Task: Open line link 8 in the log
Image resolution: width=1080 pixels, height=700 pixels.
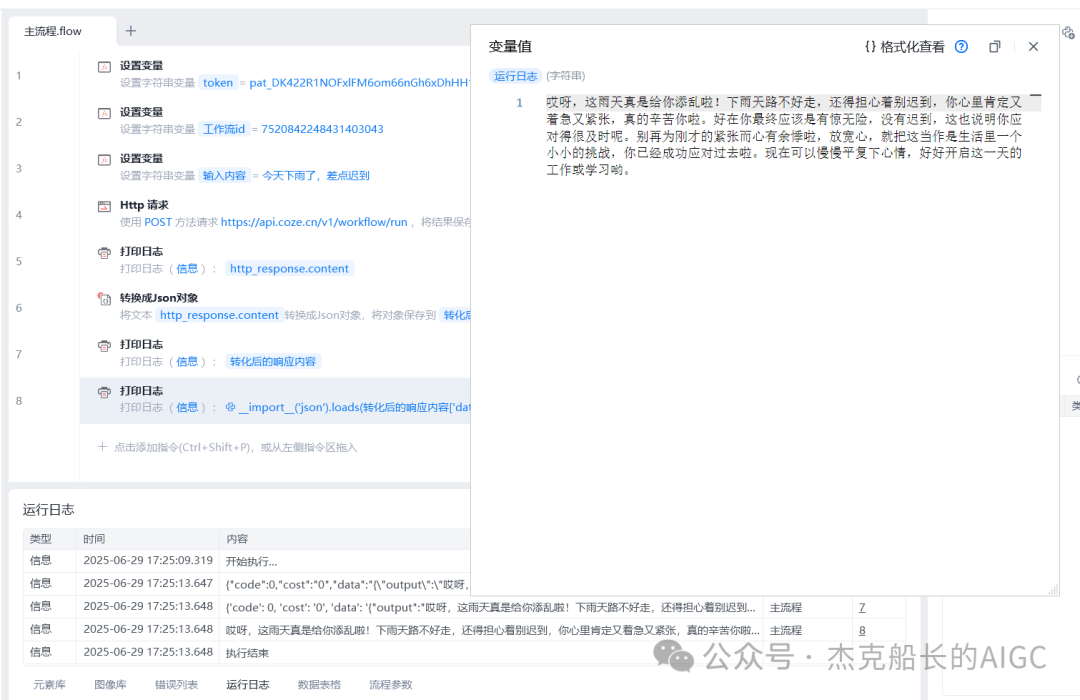Action: coord(862,630)
